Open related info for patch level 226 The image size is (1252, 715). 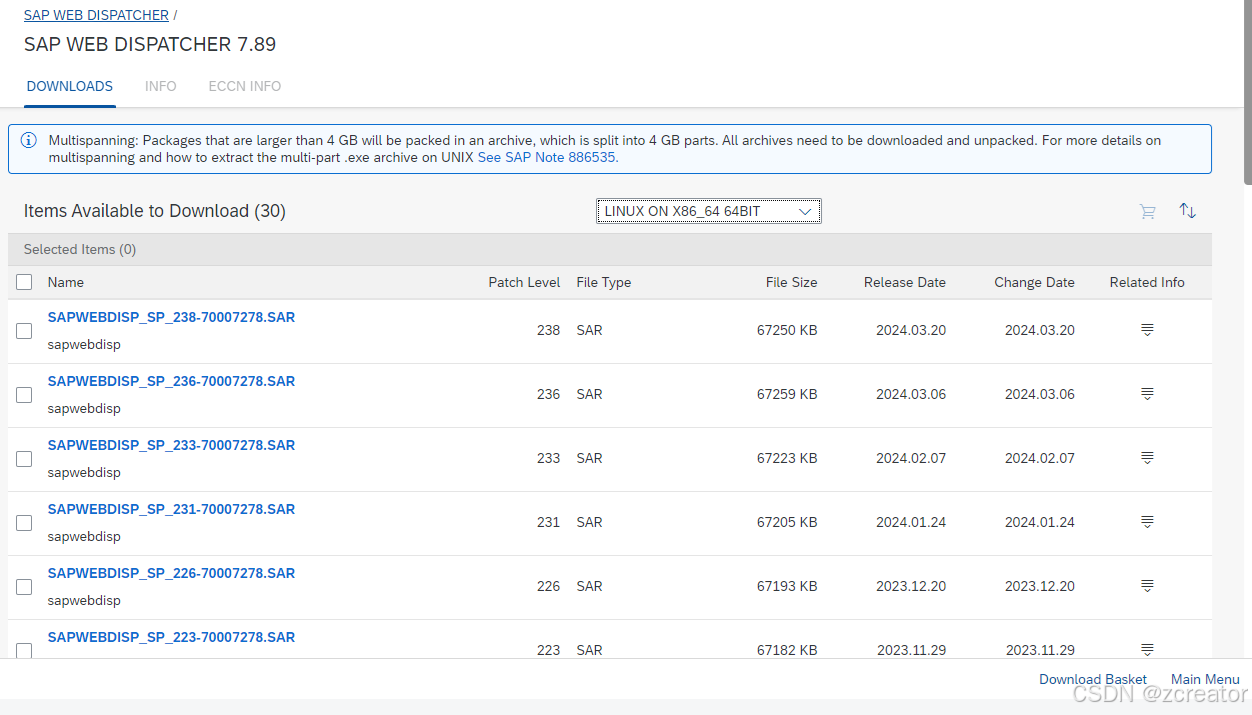tap(1147, 586)
